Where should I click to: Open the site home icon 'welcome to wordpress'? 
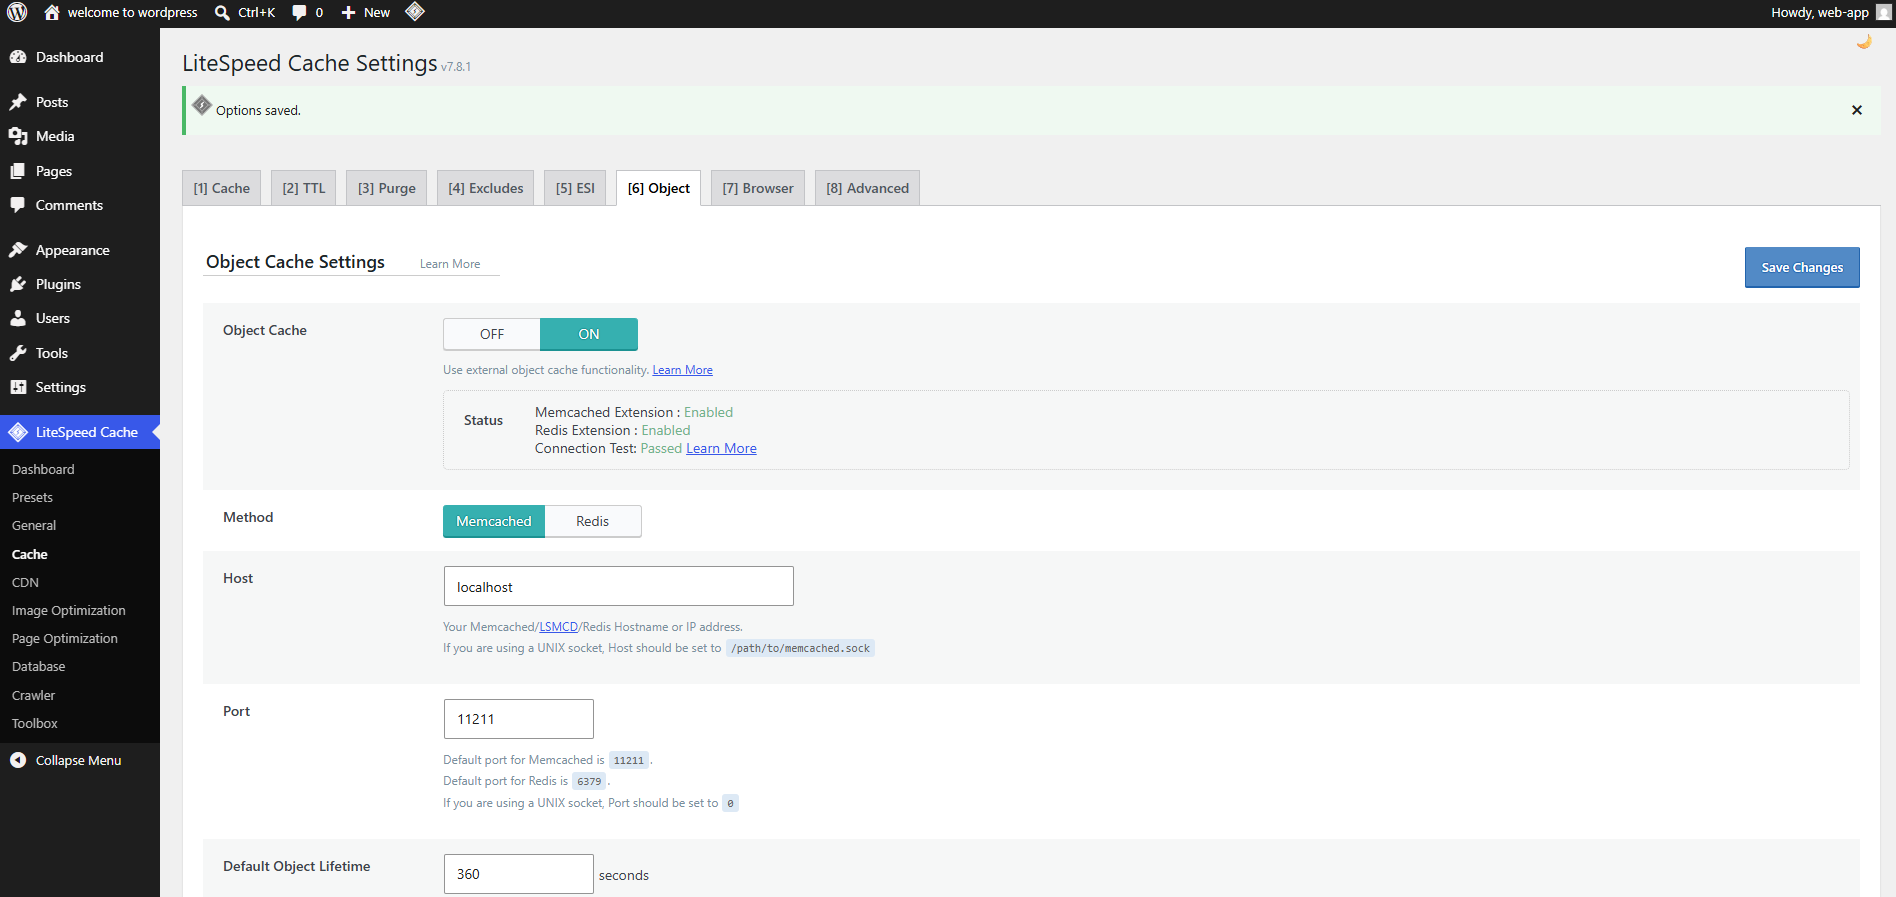click(52, 12)
